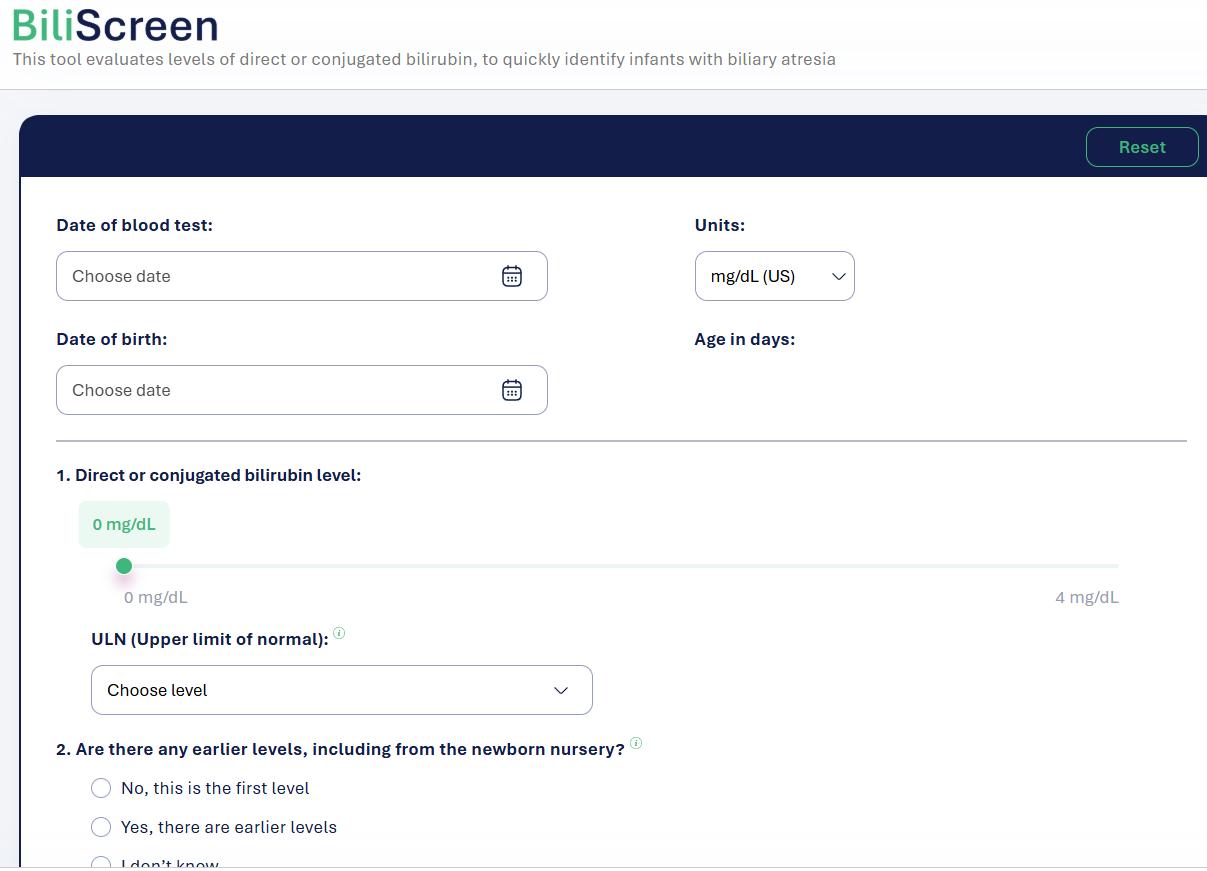Click the '4 mg/dL' maximum label
1207x871 pixels.
(1086, 598)
